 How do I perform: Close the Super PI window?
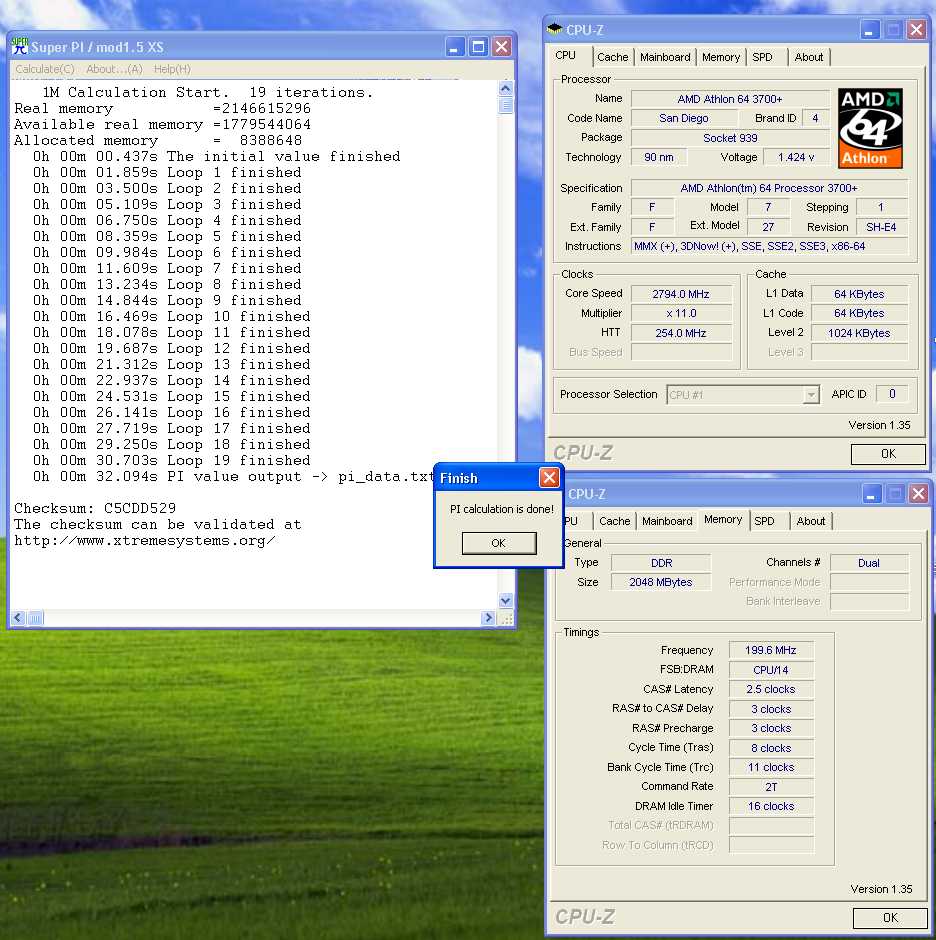[x=501, y=46]
